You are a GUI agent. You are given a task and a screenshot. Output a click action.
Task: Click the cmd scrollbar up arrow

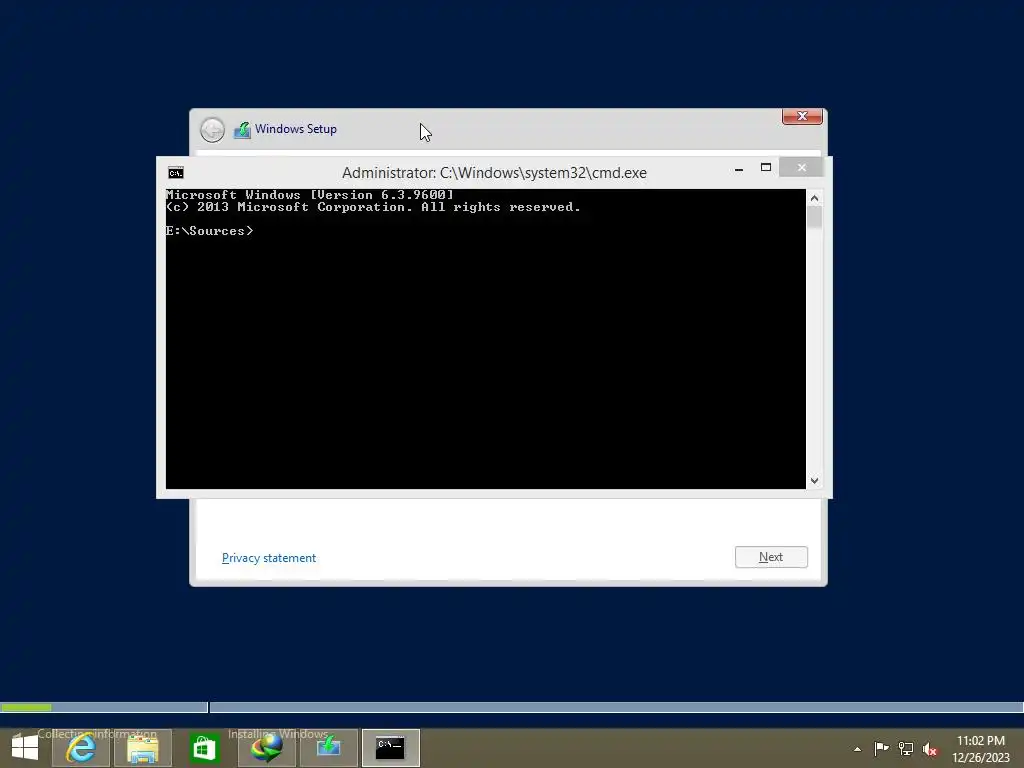pyautogui.click(x=814, y=198)
